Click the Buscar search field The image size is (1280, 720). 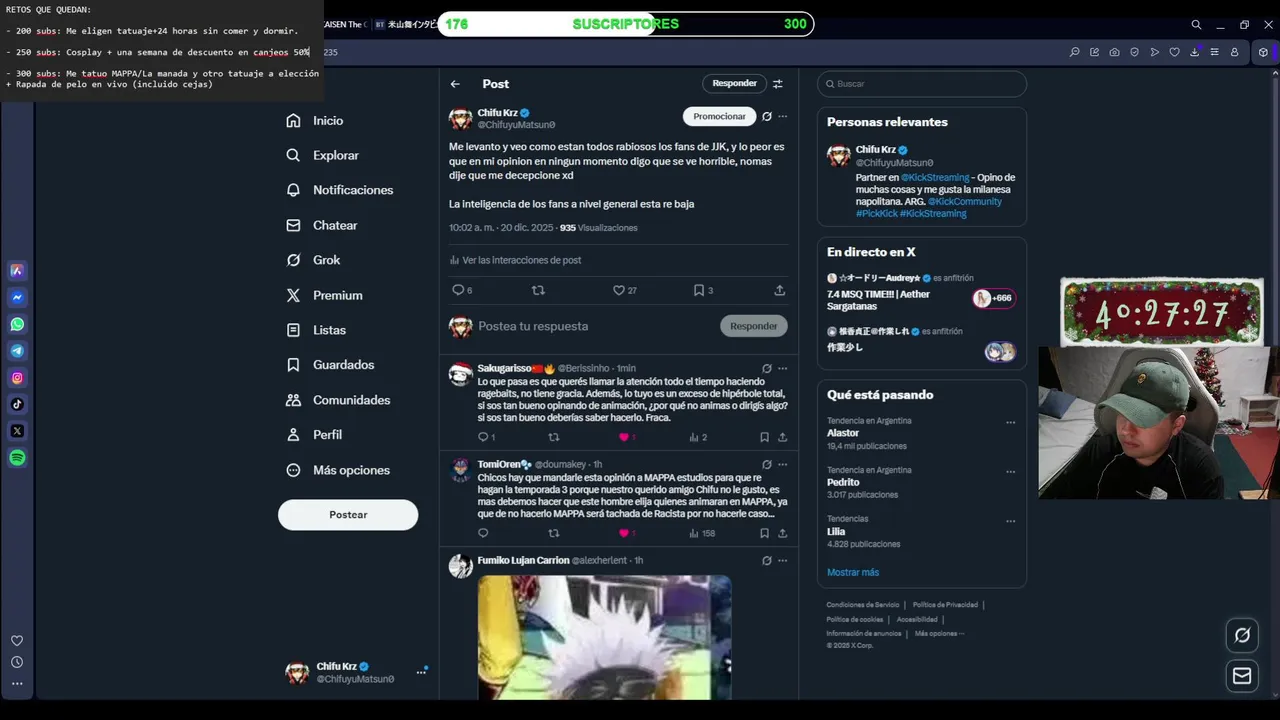[x=922, y=84]
